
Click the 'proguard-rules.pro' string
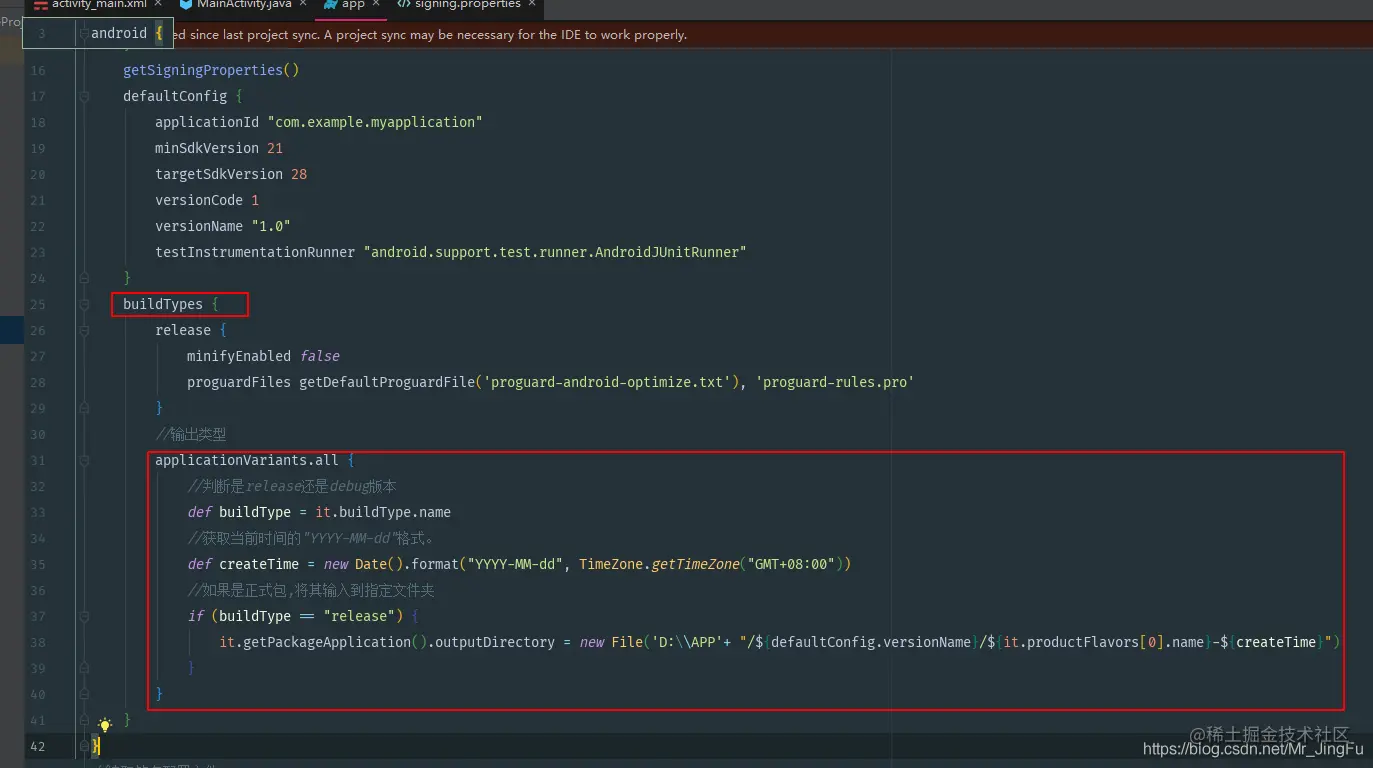(835, 382)
